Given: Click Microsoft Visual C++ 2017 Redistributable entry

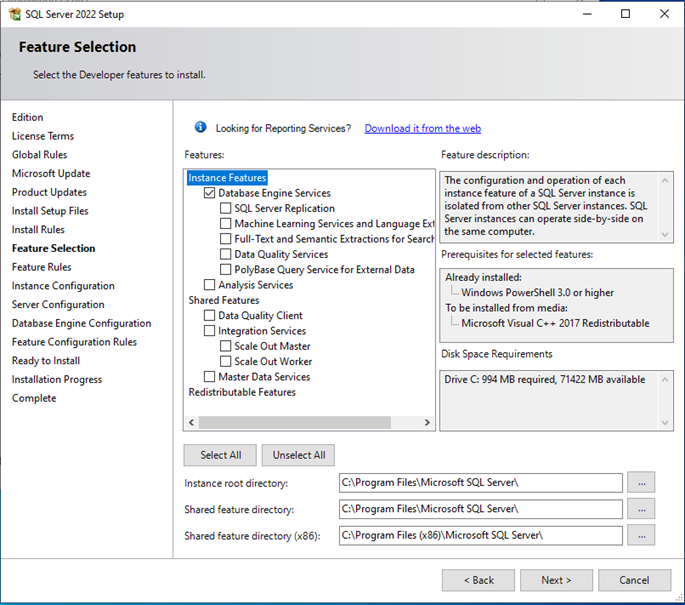Looking at the screenshot, I should (555, 323).
